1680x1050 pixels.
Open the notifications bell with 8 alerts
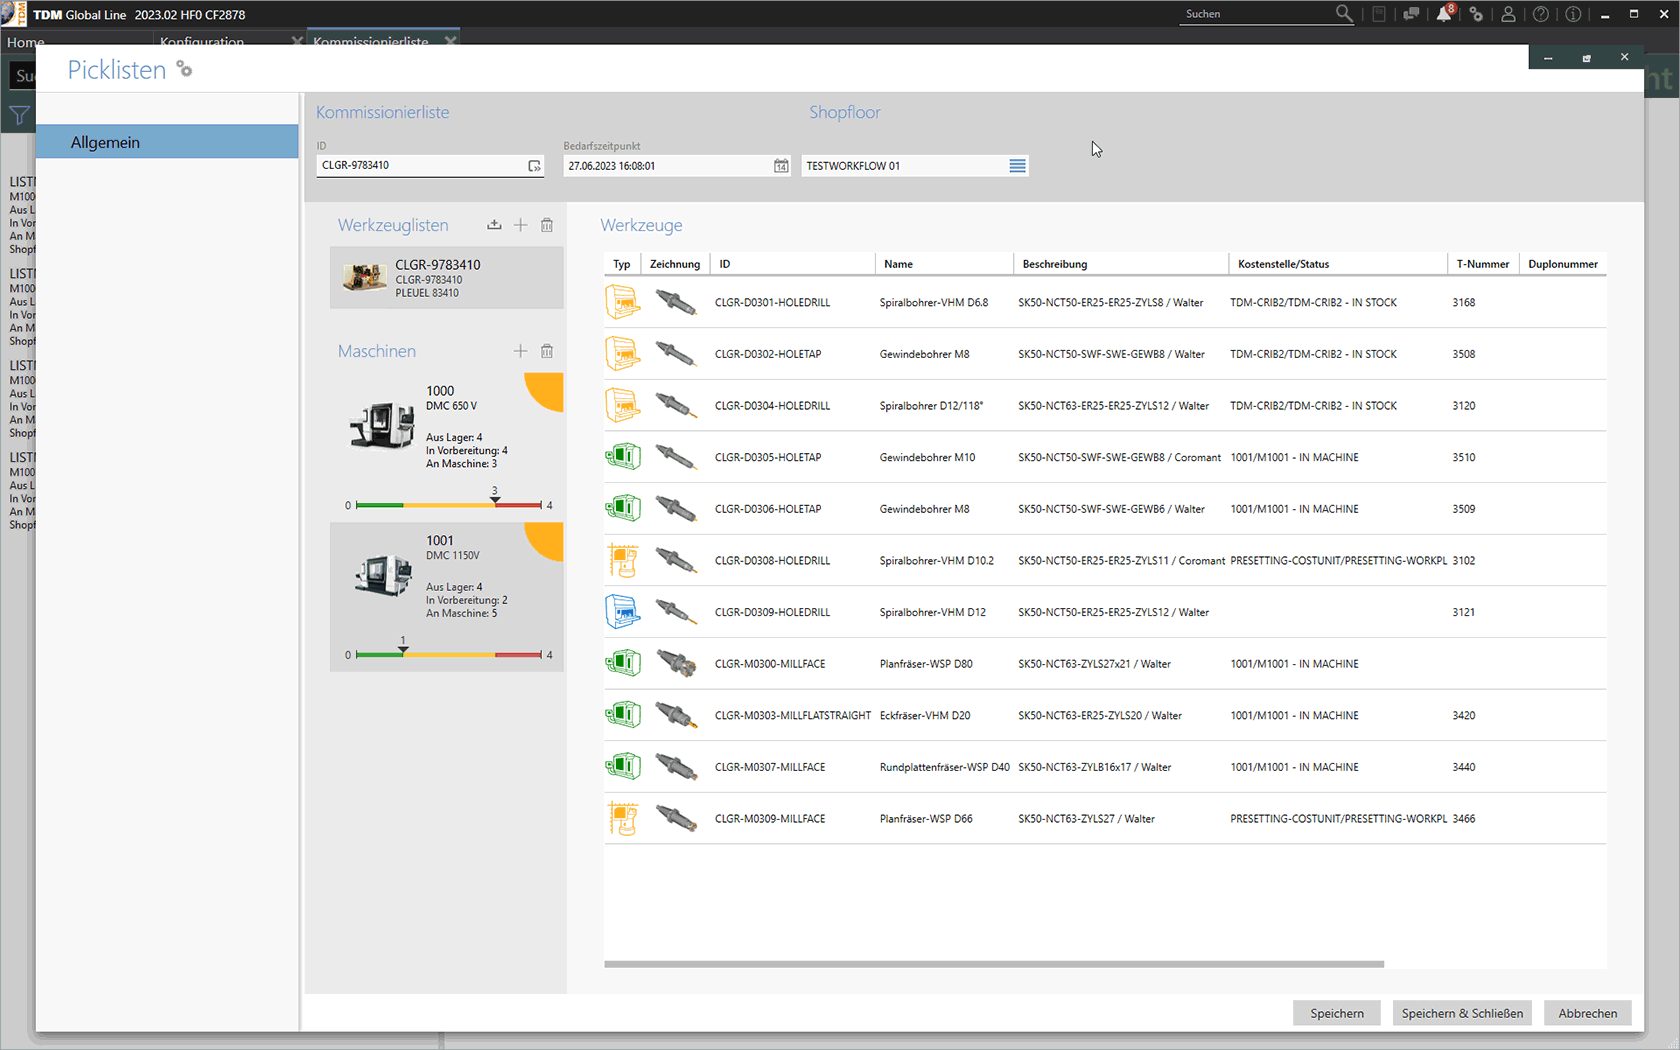tap(1444, 14)
